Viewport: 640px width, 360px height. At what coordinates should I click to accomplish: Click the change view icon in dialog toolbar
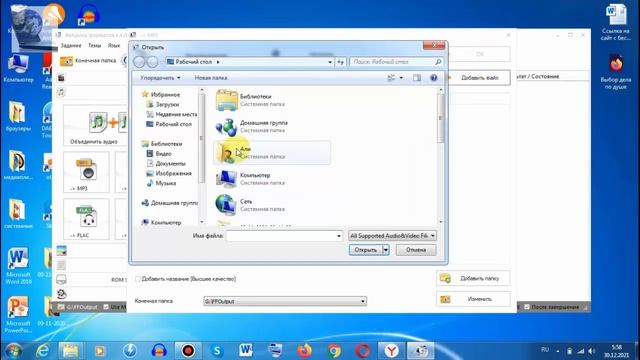click(x=391, y=78)
